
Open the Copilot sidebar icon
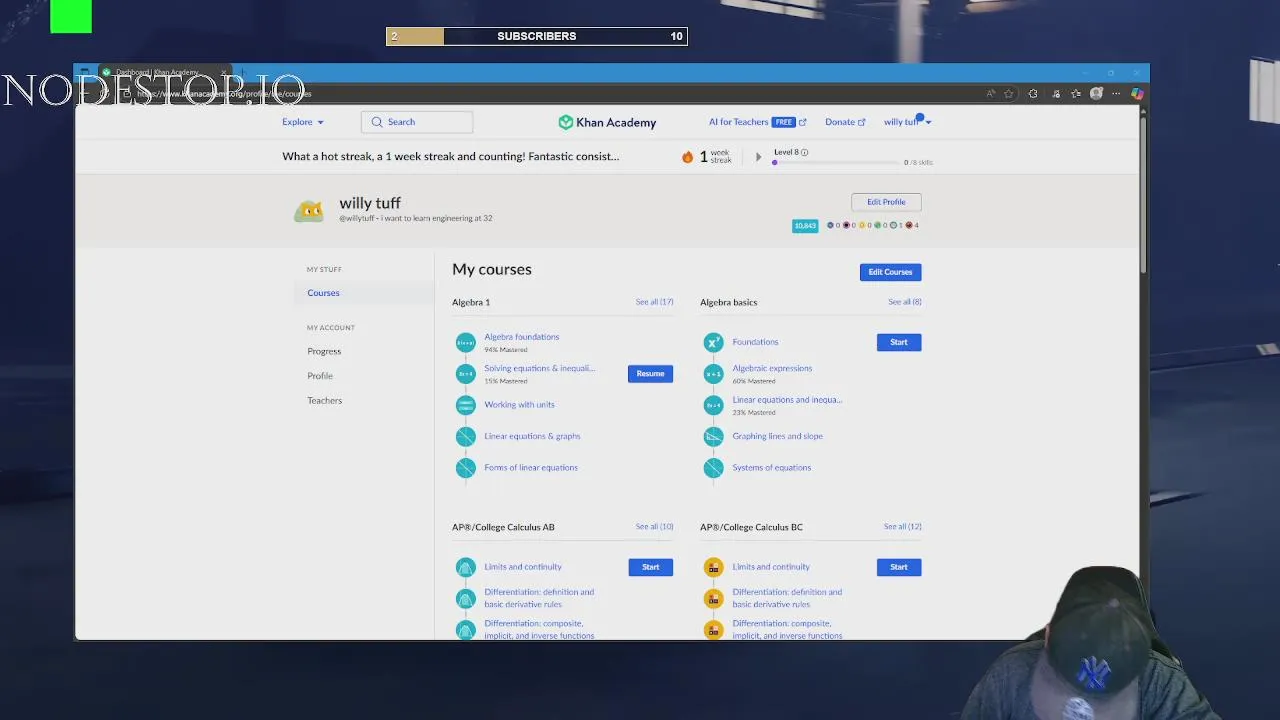coord(1137,94)
